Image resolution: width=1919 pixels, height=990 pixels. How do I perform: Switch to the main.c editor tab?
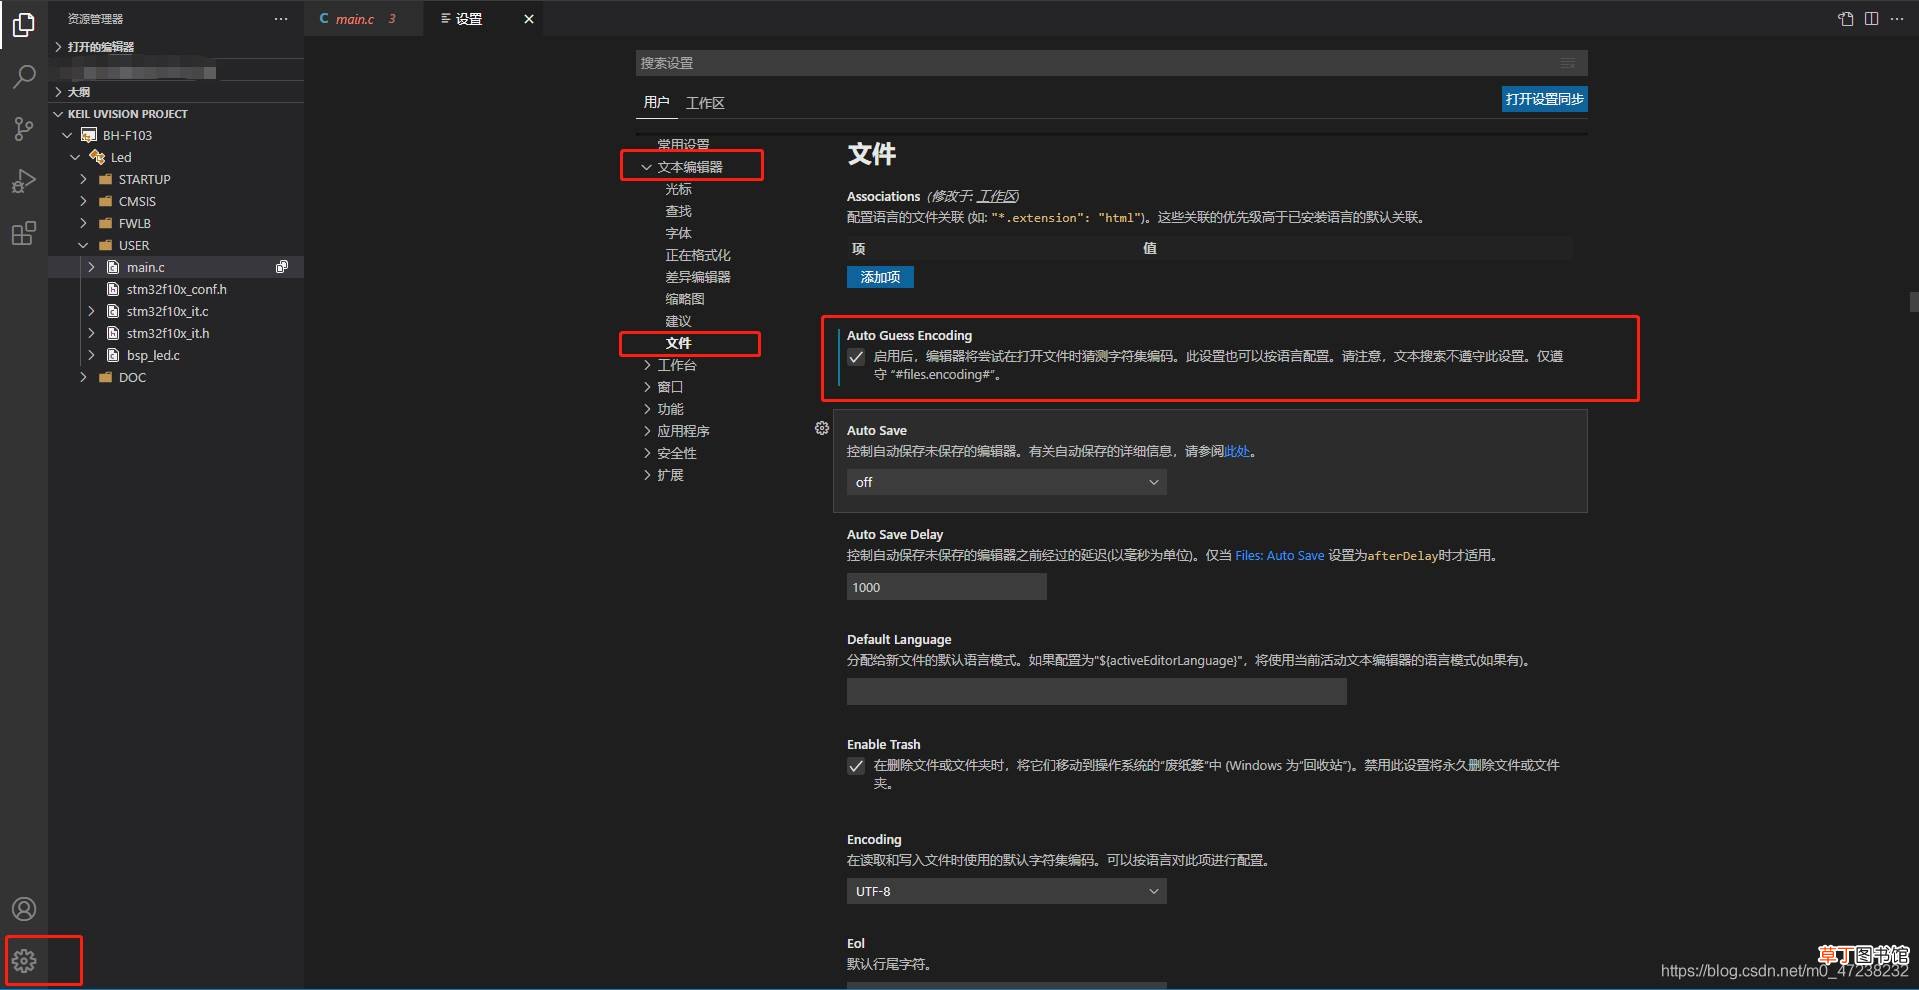[365, 19]
